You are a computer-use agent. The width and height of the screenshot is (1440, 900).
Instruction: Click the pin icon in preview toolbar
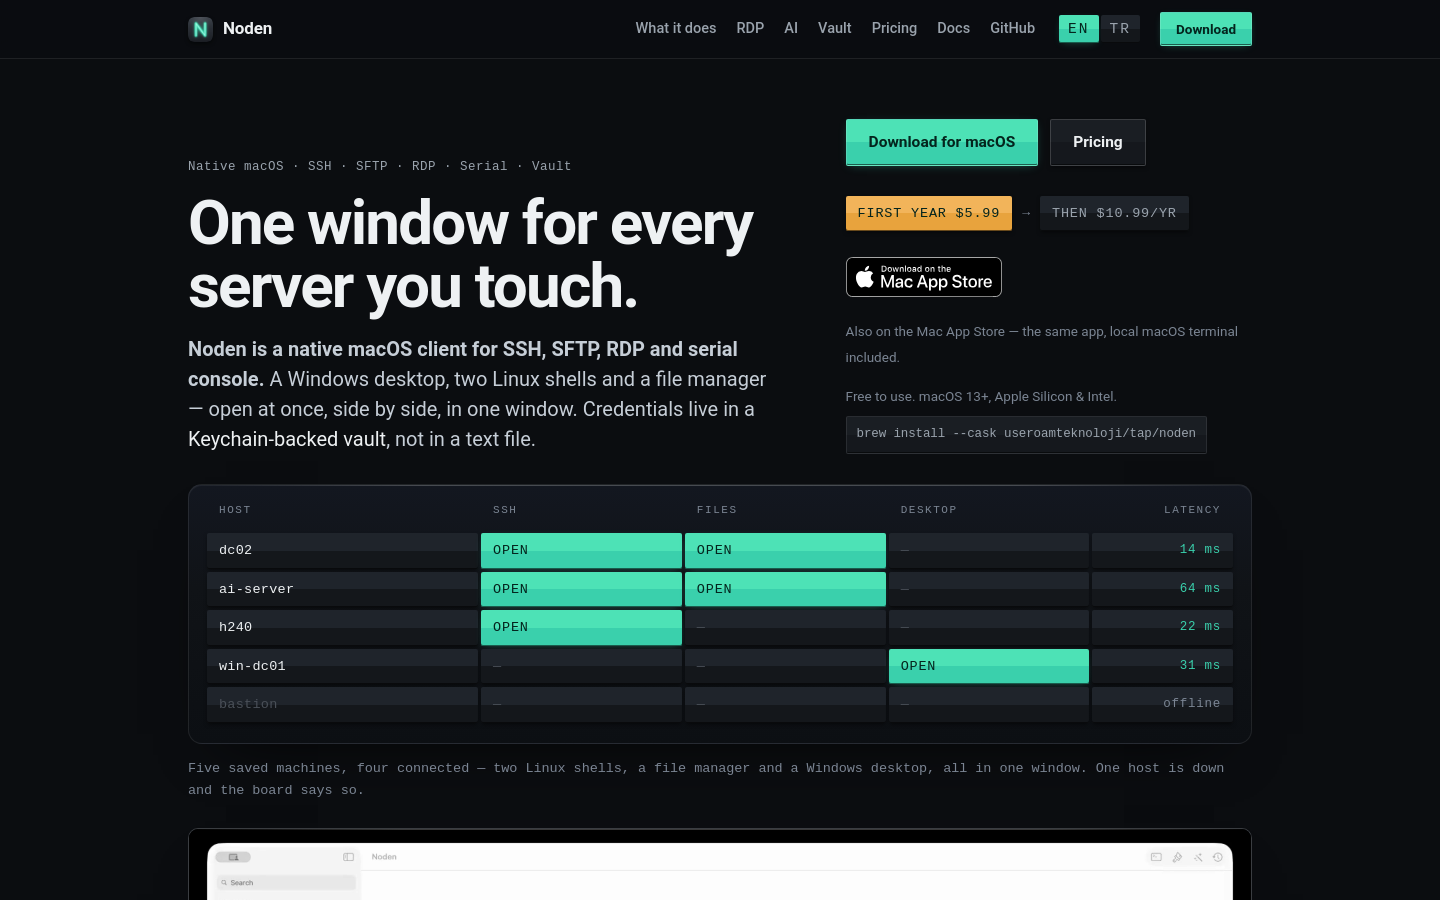(1177, 857)
